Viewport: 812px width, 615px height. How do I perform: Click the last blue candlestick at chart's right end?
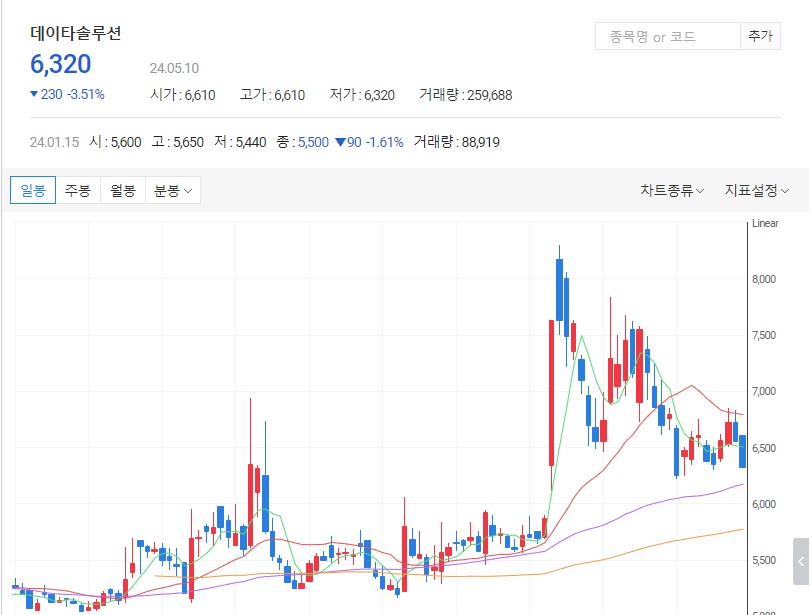click(742, 450)
